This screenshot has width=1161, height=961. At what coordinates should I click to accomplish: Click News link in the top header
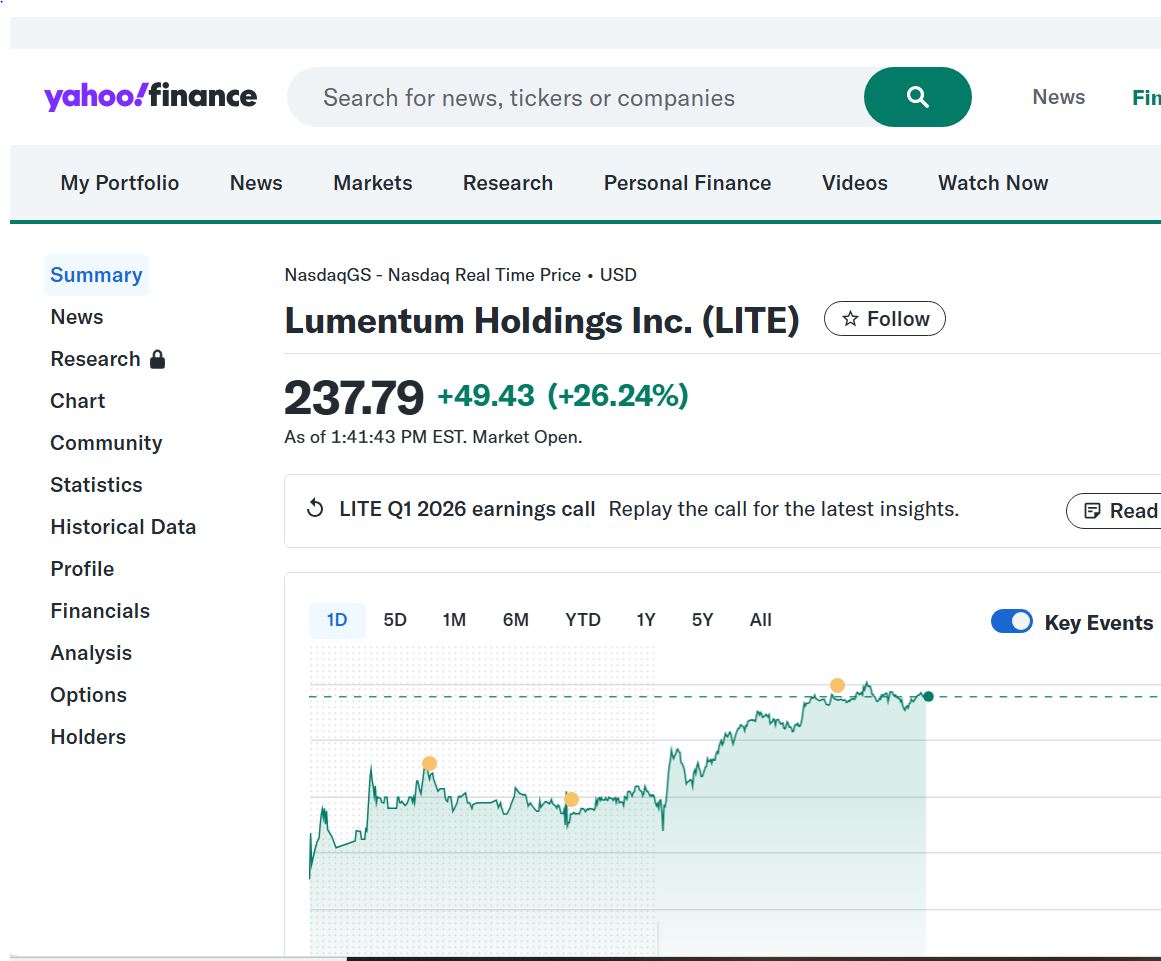tap(1059, 97)
